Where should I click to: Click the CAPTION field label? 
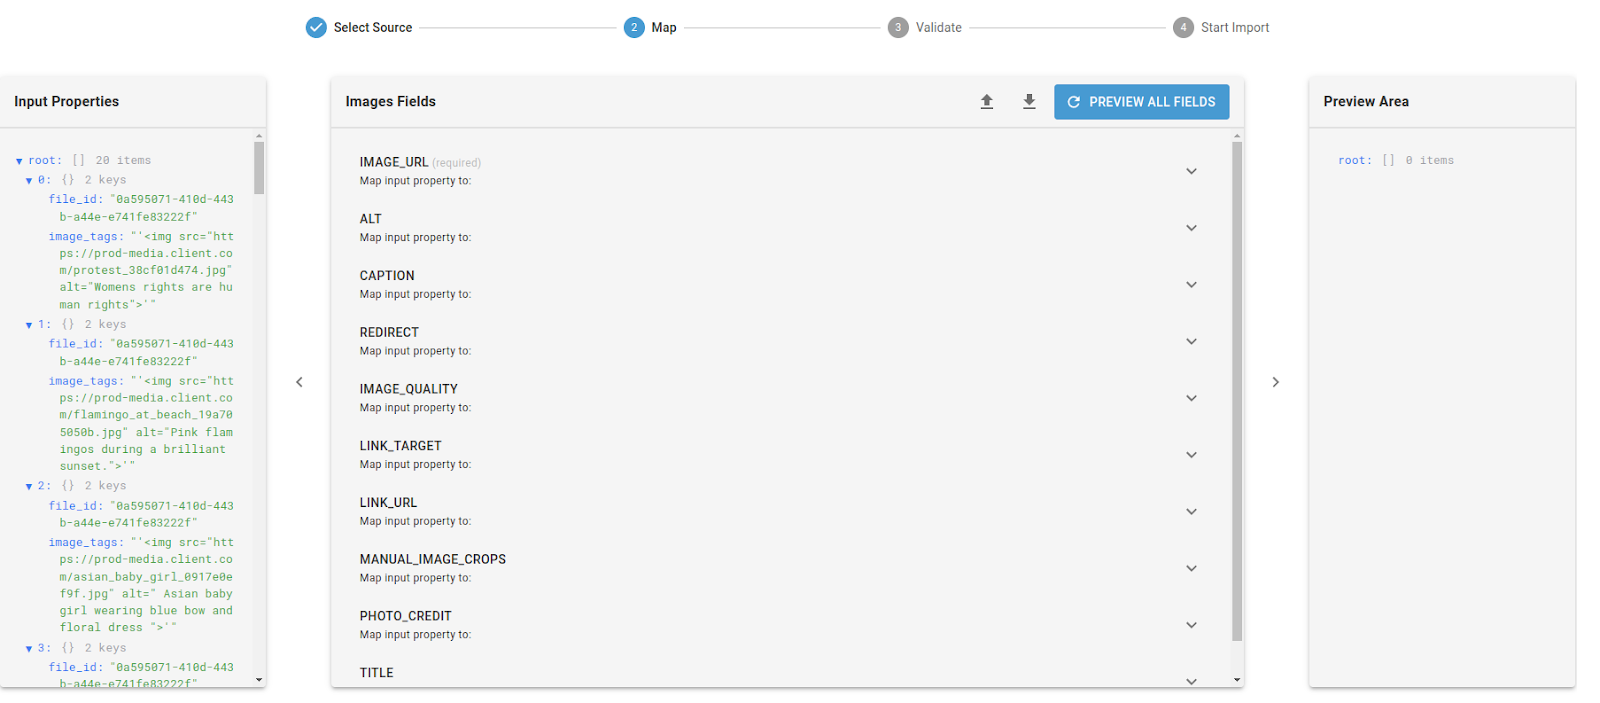[387, 276]
